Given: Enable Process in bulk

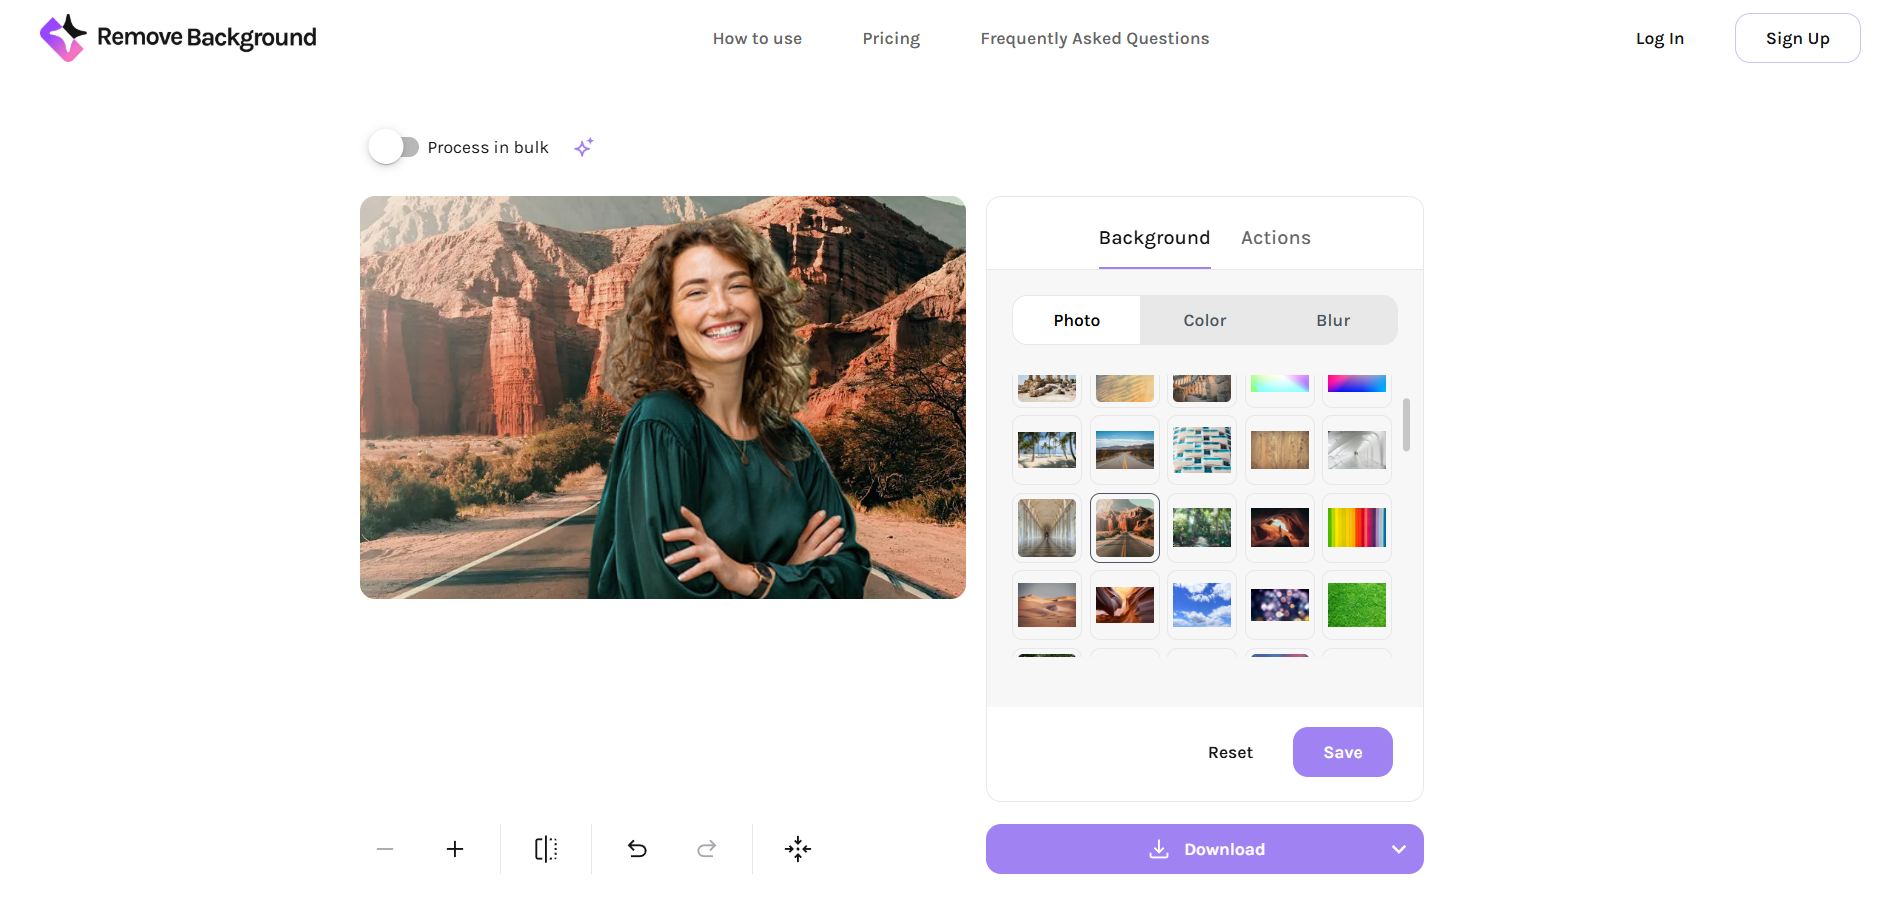Looking at the screenshot, I should (x=394, y=146).
